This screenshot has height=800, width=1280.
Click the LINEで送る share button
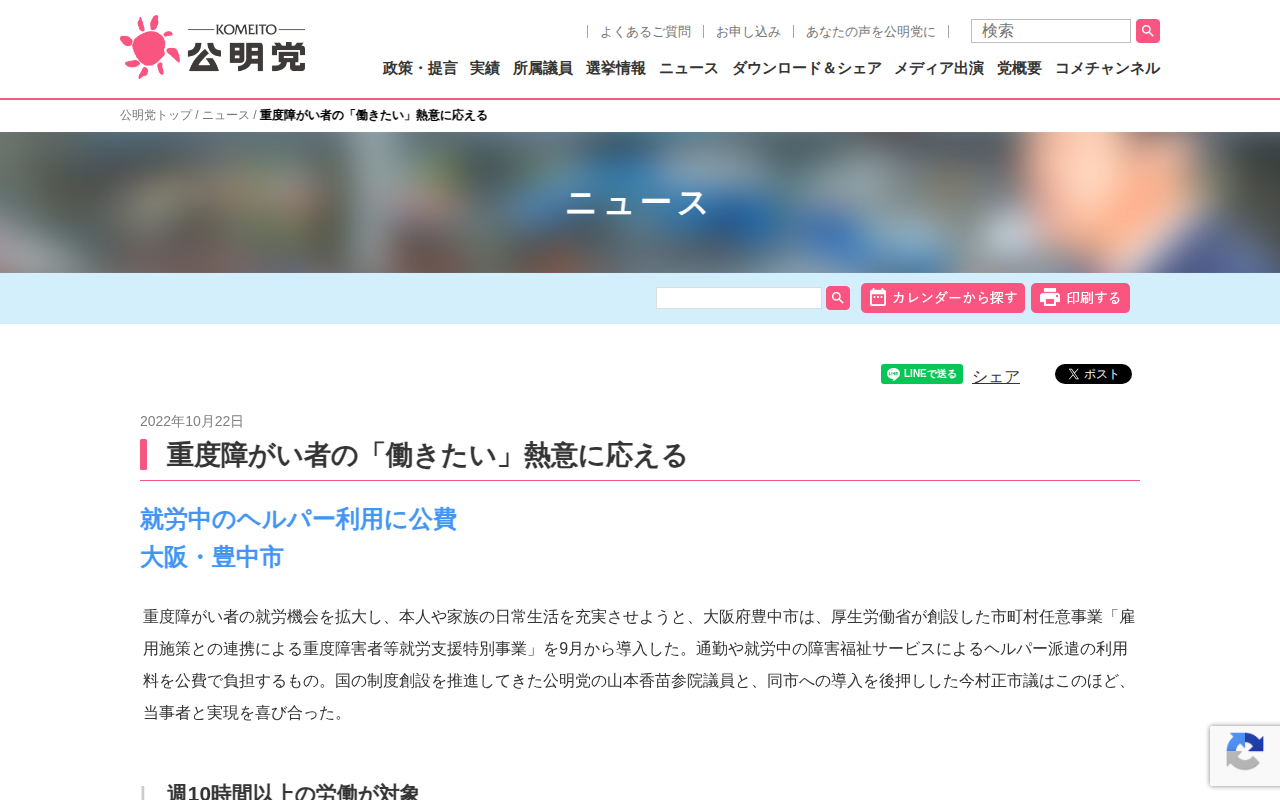pyautogui.click(x=922, y=374)
